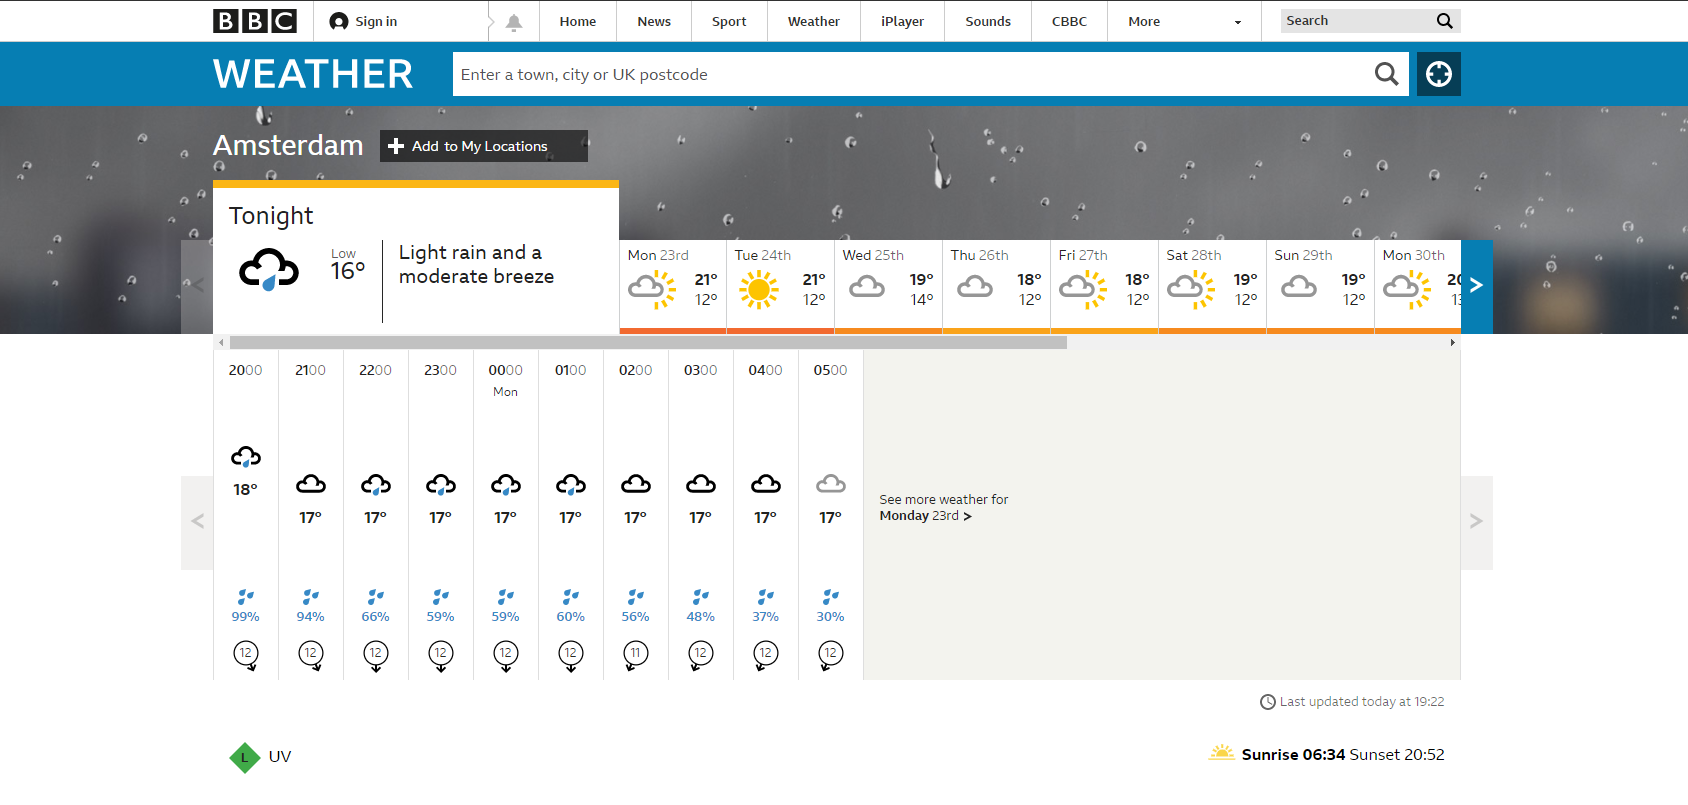Open the Sounds menu item
This screenshot has height=805, width=1688.
(x=988, y=21)
